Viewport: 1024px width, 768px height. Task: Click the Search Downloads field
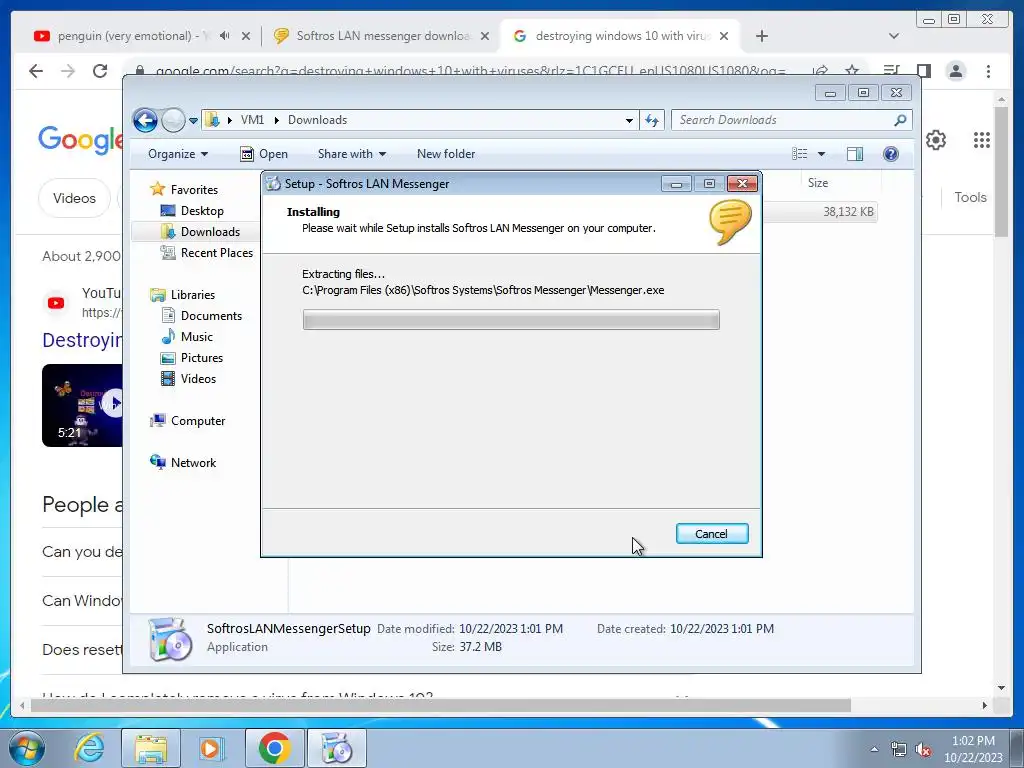tap(784, 120)
